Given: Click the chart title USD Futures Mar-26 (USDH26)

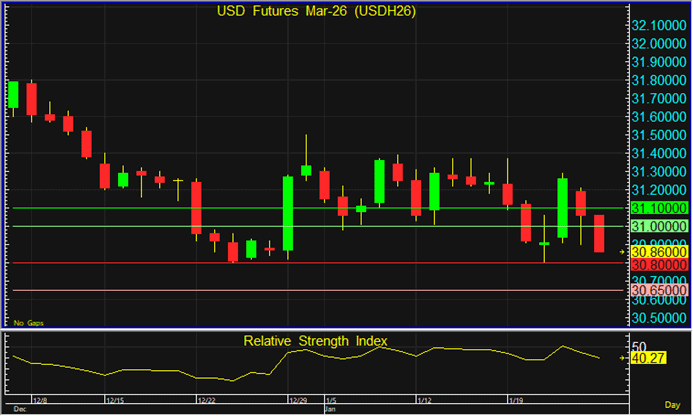Looking at the screenshot, I should tap(316, 12).
